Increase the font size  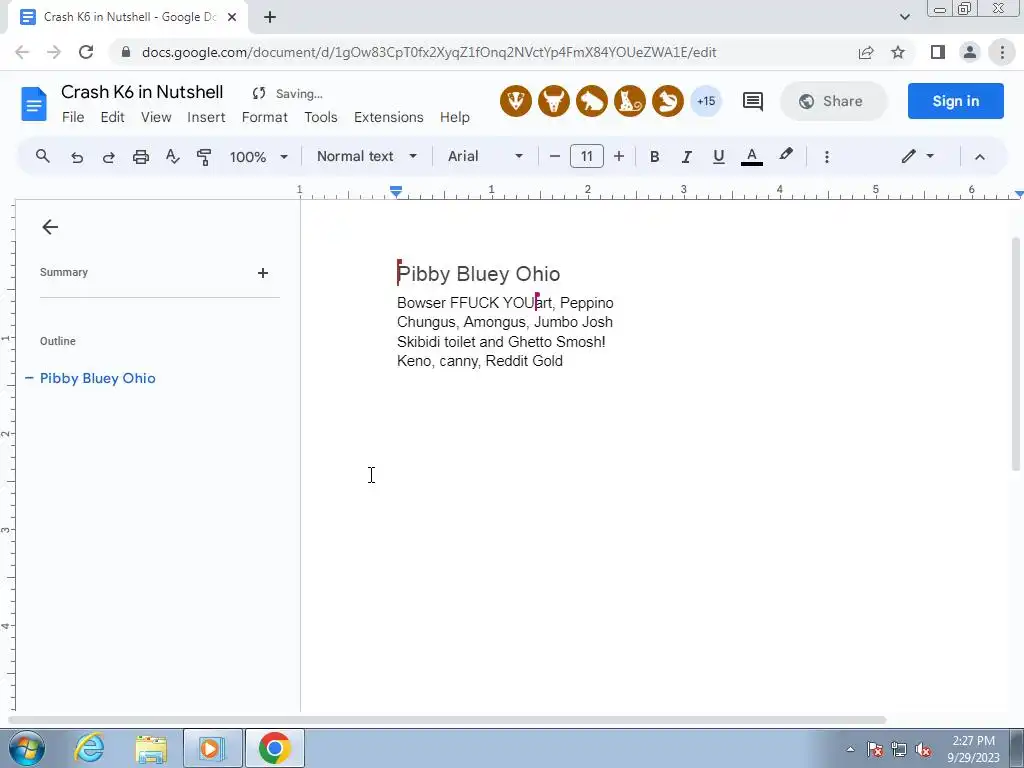coord(618,156)
